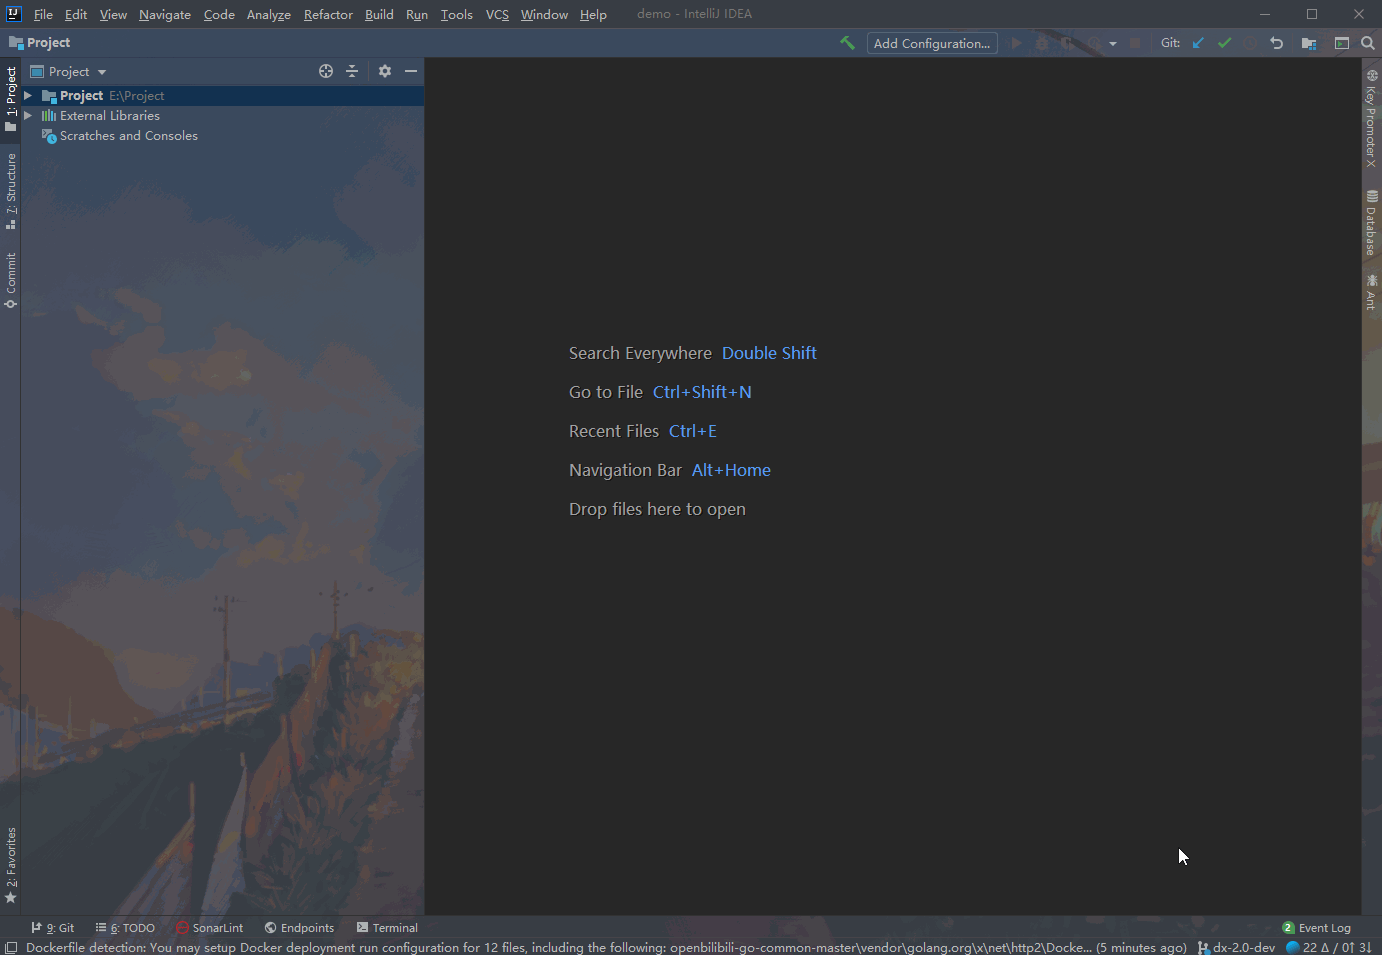
Task: Hide the Project panel with minus icon
Action: pos(411,71)
